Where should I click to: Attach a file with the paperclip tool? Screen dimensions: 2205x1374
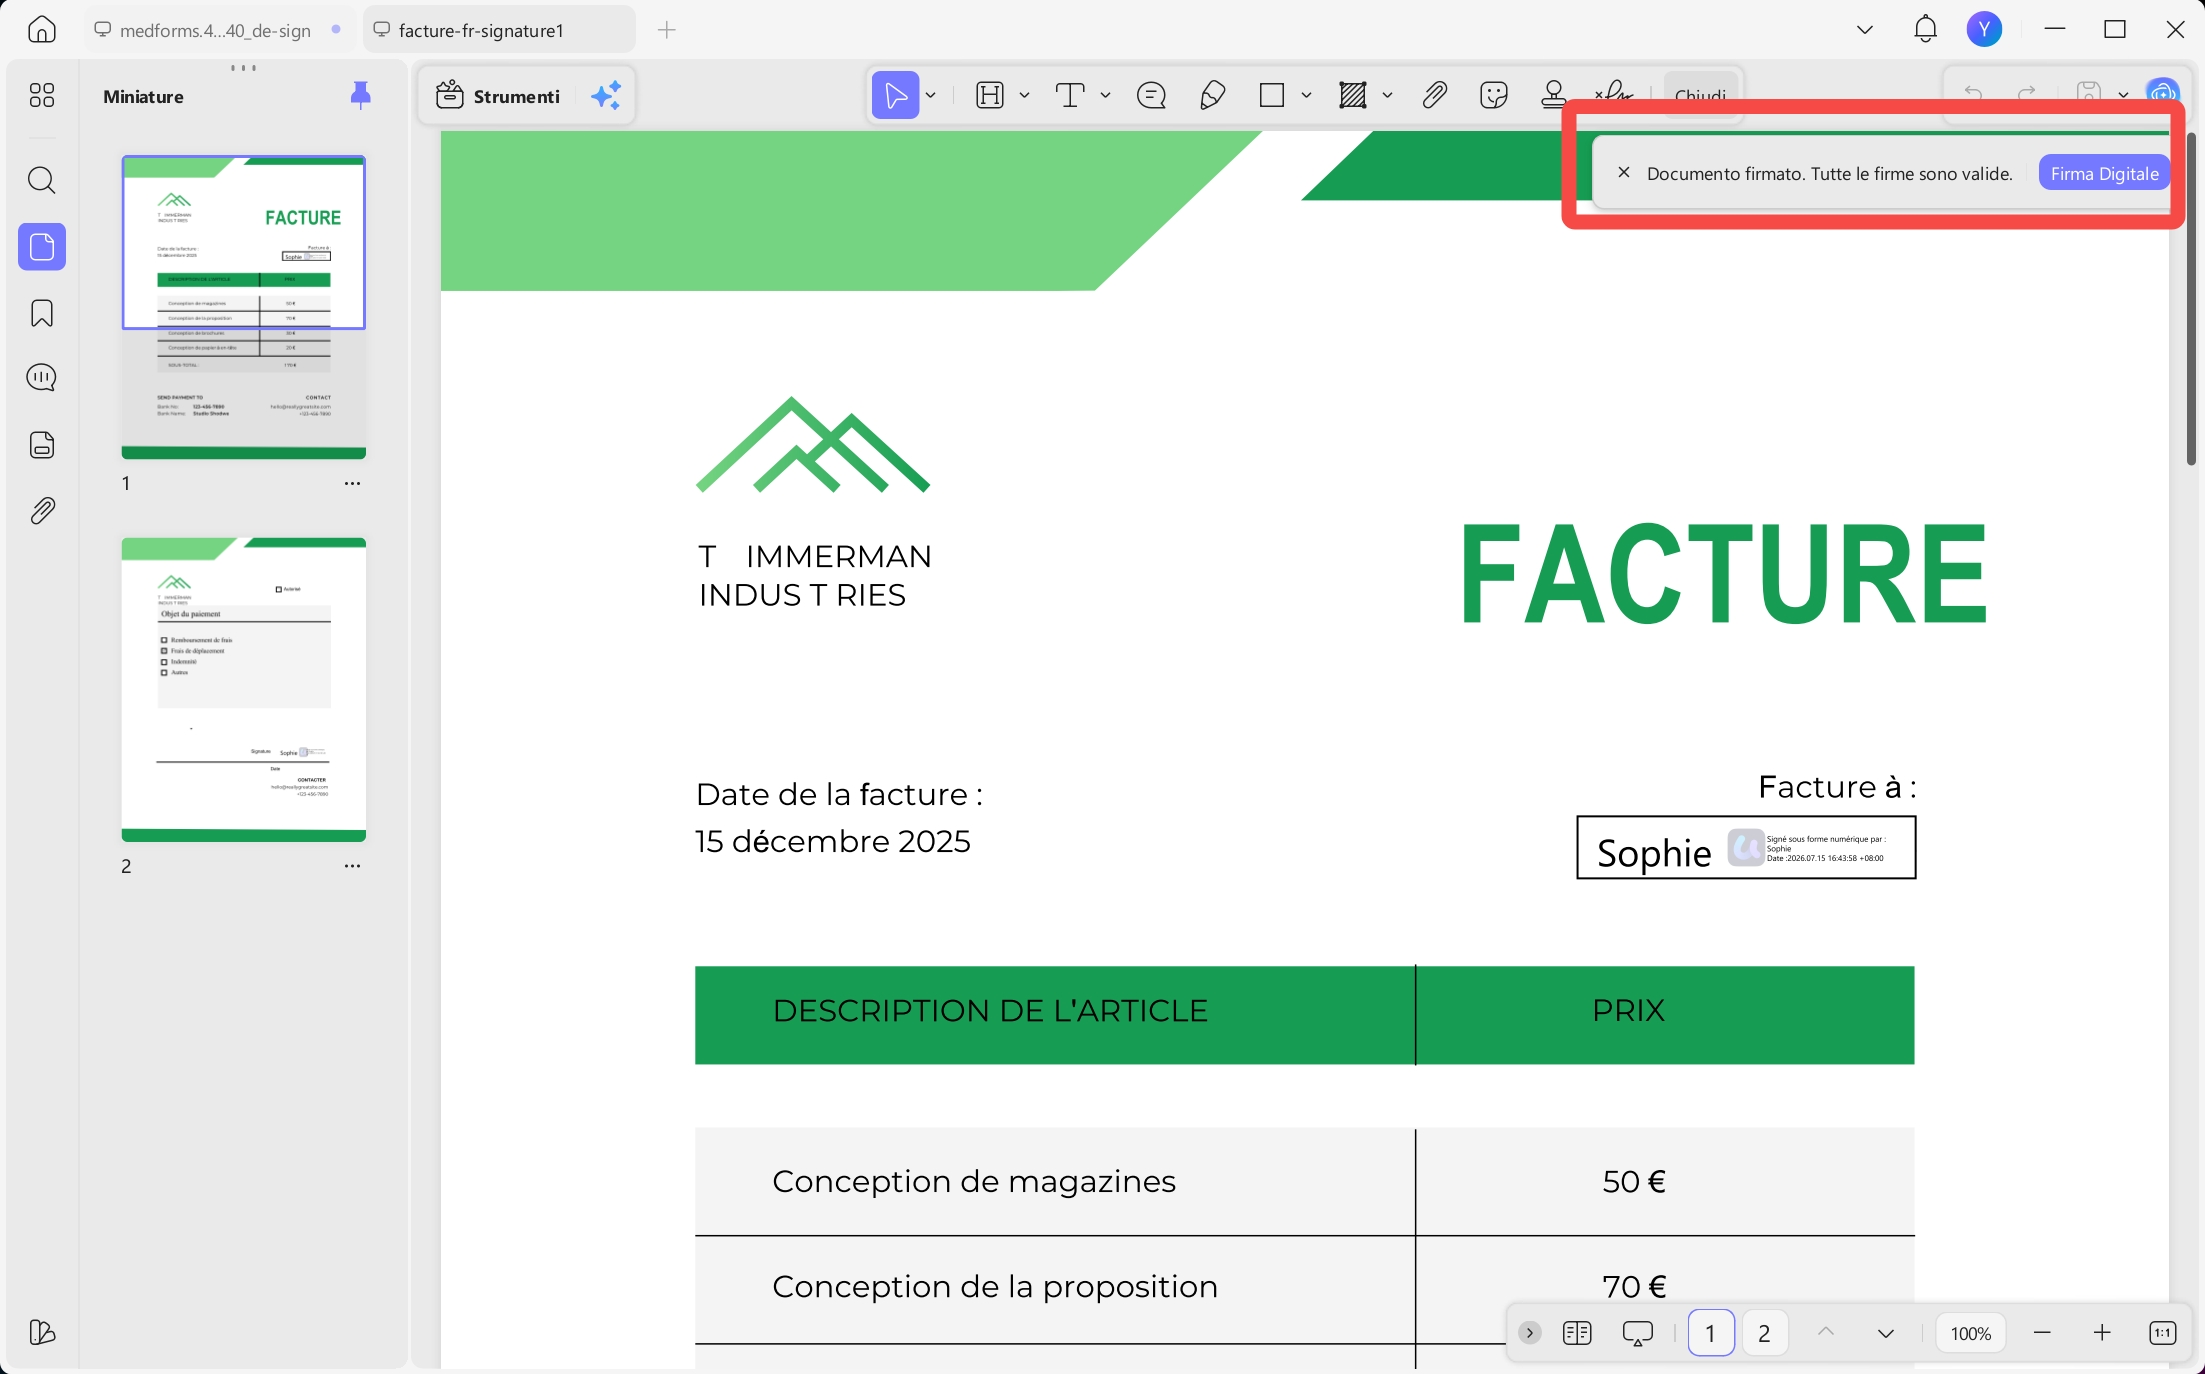click(1434, 96)
